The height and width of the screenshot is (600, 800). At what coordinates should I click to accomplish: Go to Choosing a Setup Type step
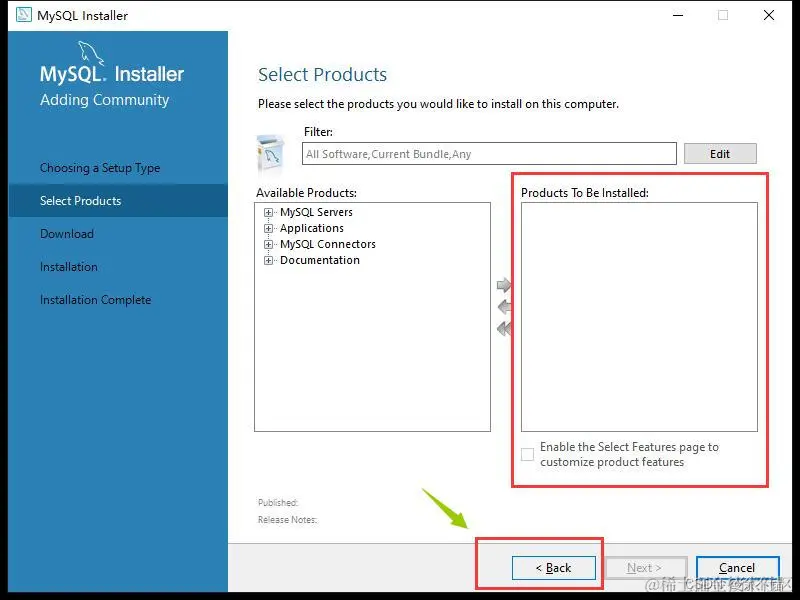[x=100, y=168]
